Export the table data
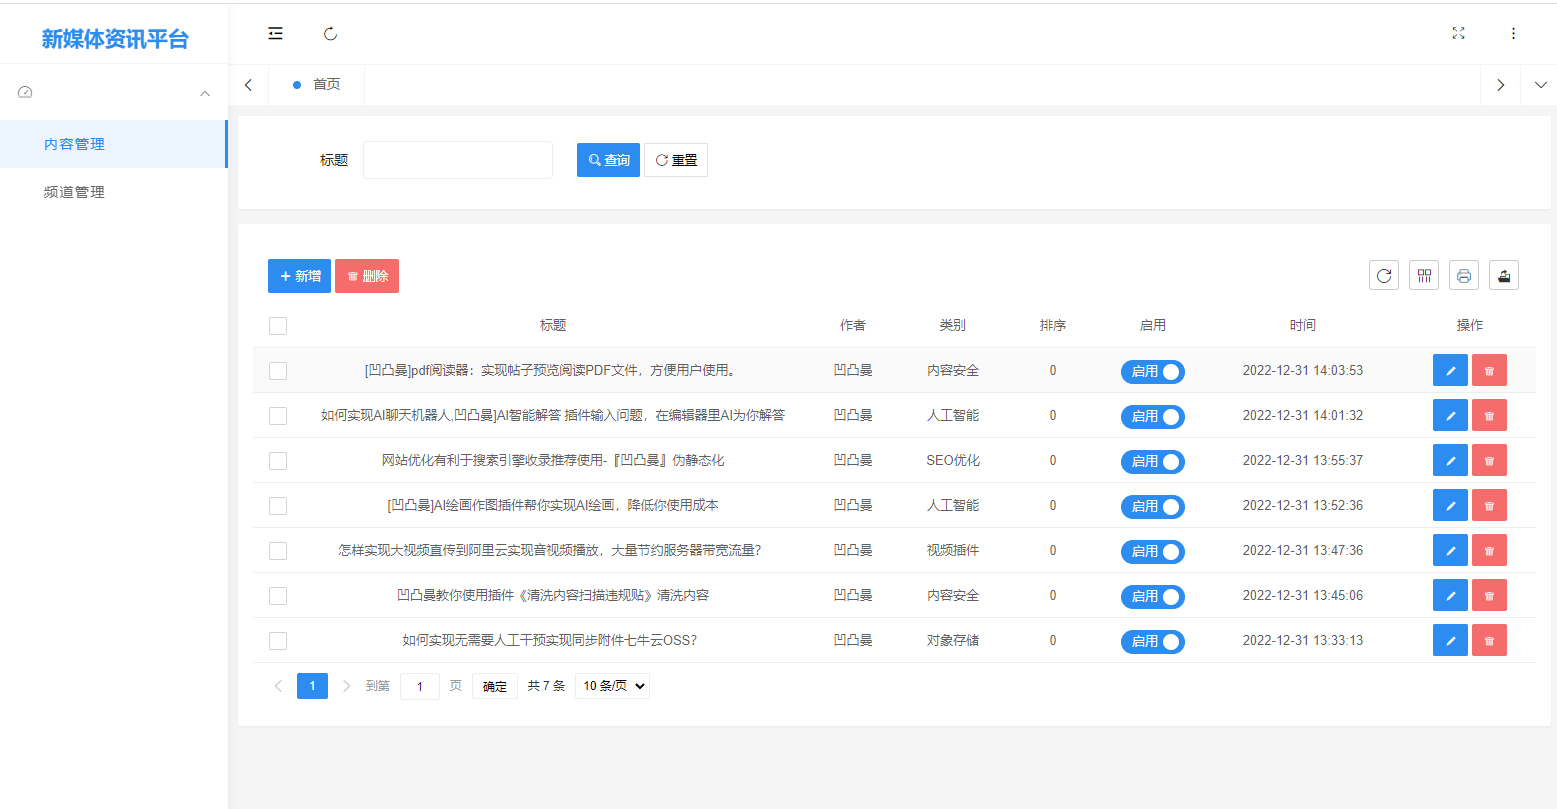This screenshot has width=1557, height=809. tap(1503, 275)
